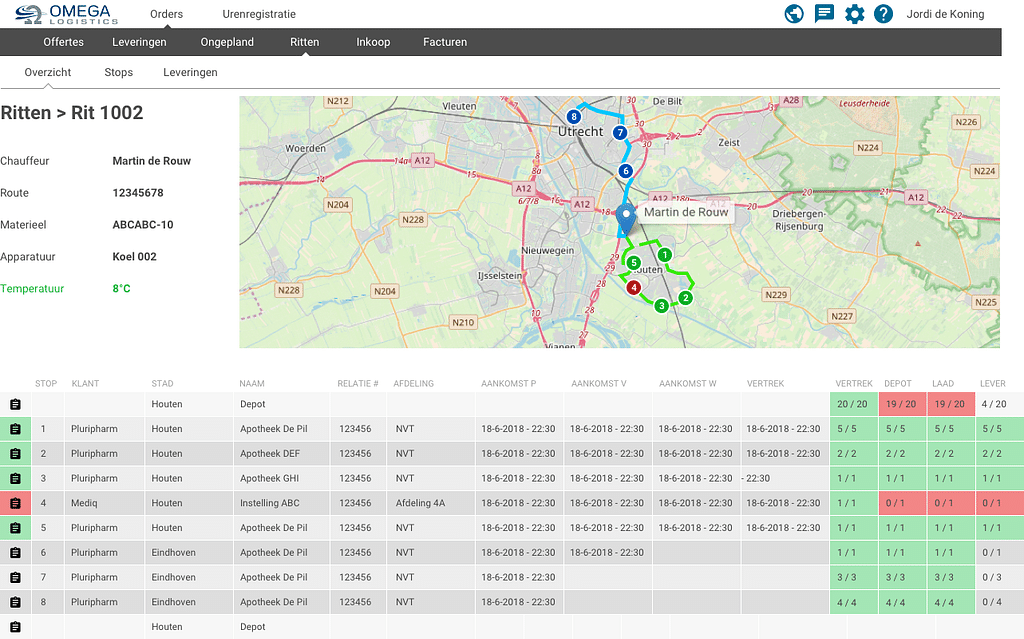Viewport: 1024px width, 639px height.
Task: Open the Ritten menu tab
Action: click(304, 42)
